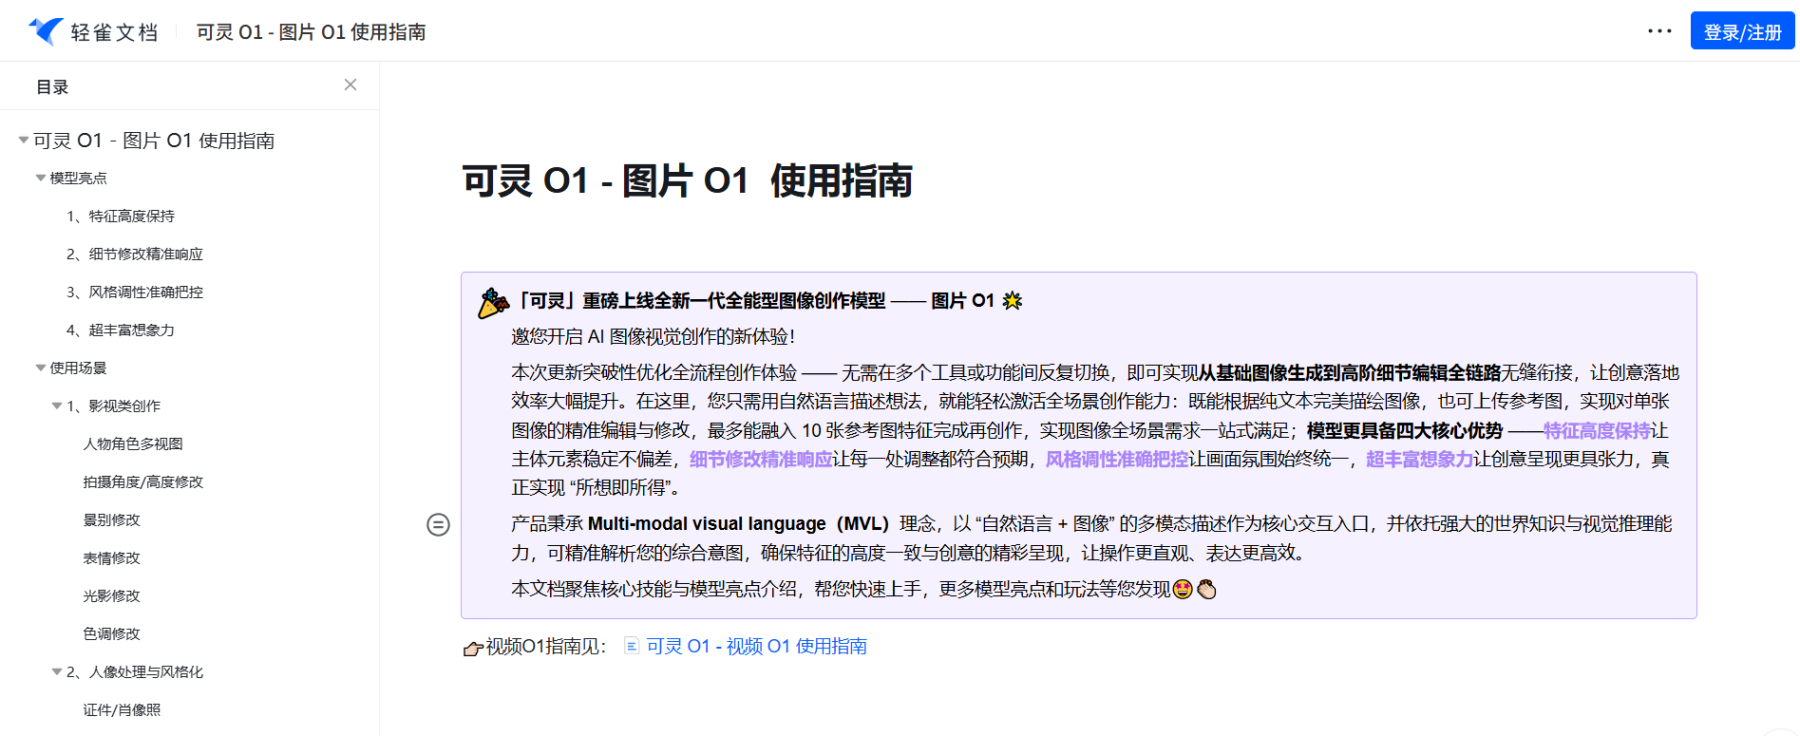This screenshot has width=1800, height=736.
Task: Open 可灵 O1 - 视频 O1 使用指南 link
Action: click(x=756, y=646)
